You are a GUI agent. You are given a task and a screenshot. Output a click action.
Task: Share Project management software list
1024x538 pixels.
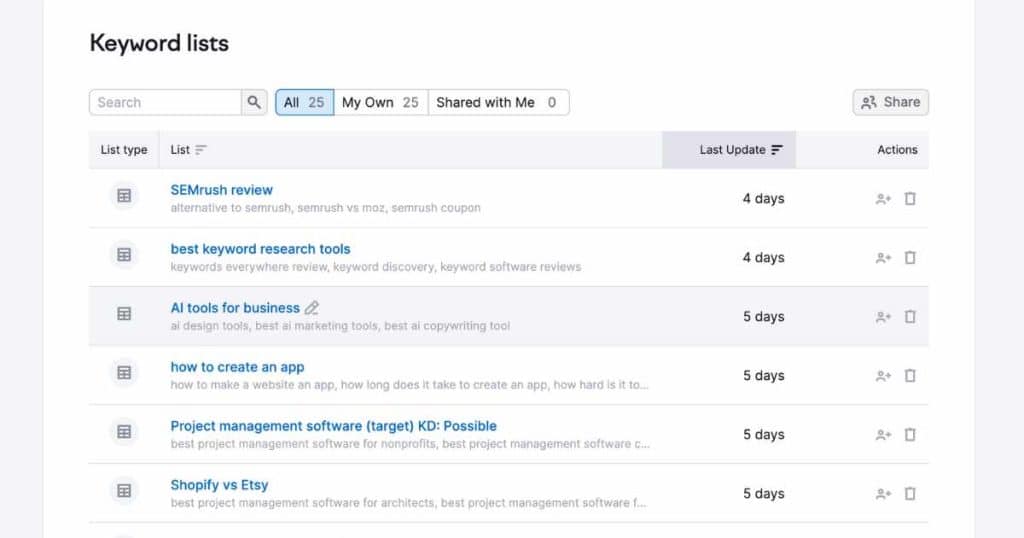coord(883,435)
